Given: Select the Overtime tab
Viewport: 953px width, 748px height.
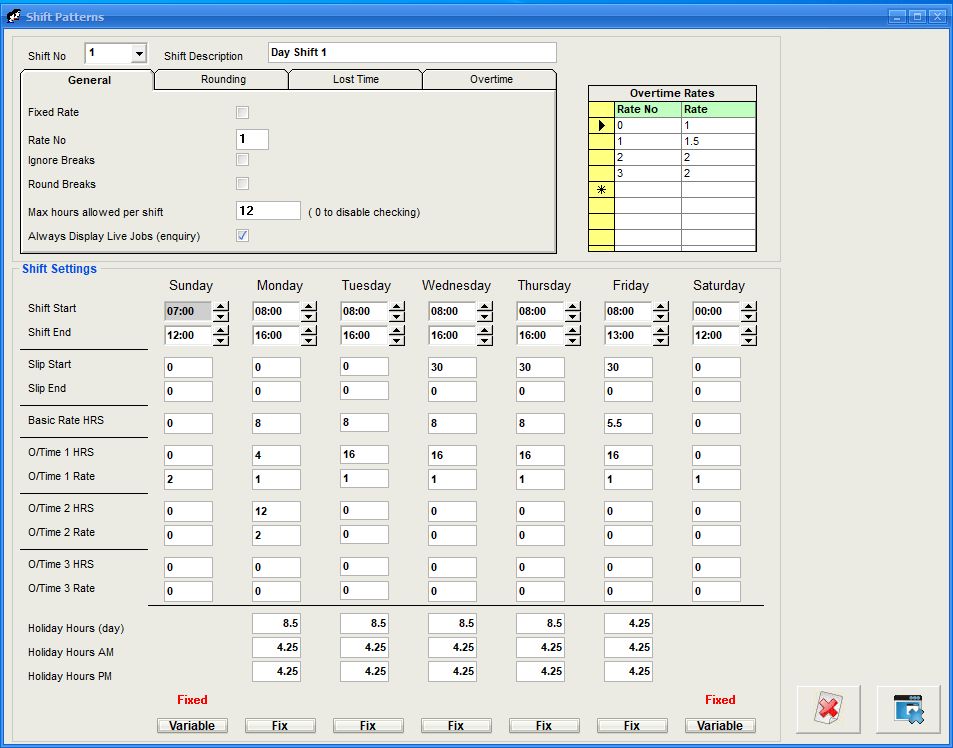Looking at the screenshot, I should tap(491, 80).
